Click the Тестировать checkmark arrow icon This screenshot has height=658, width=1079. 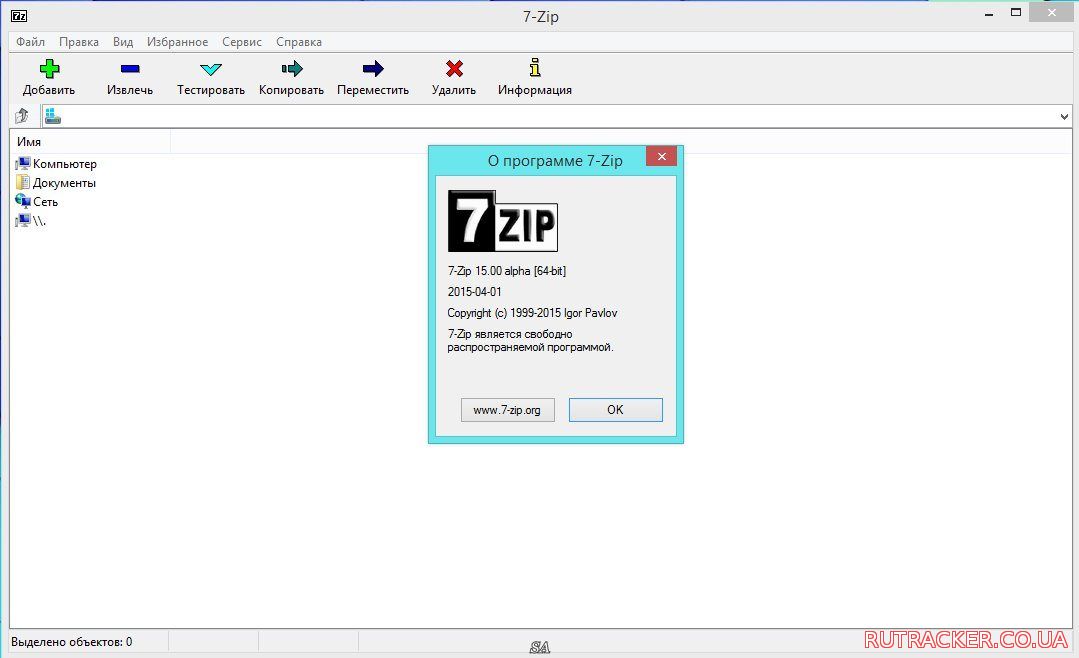point(211,69)
